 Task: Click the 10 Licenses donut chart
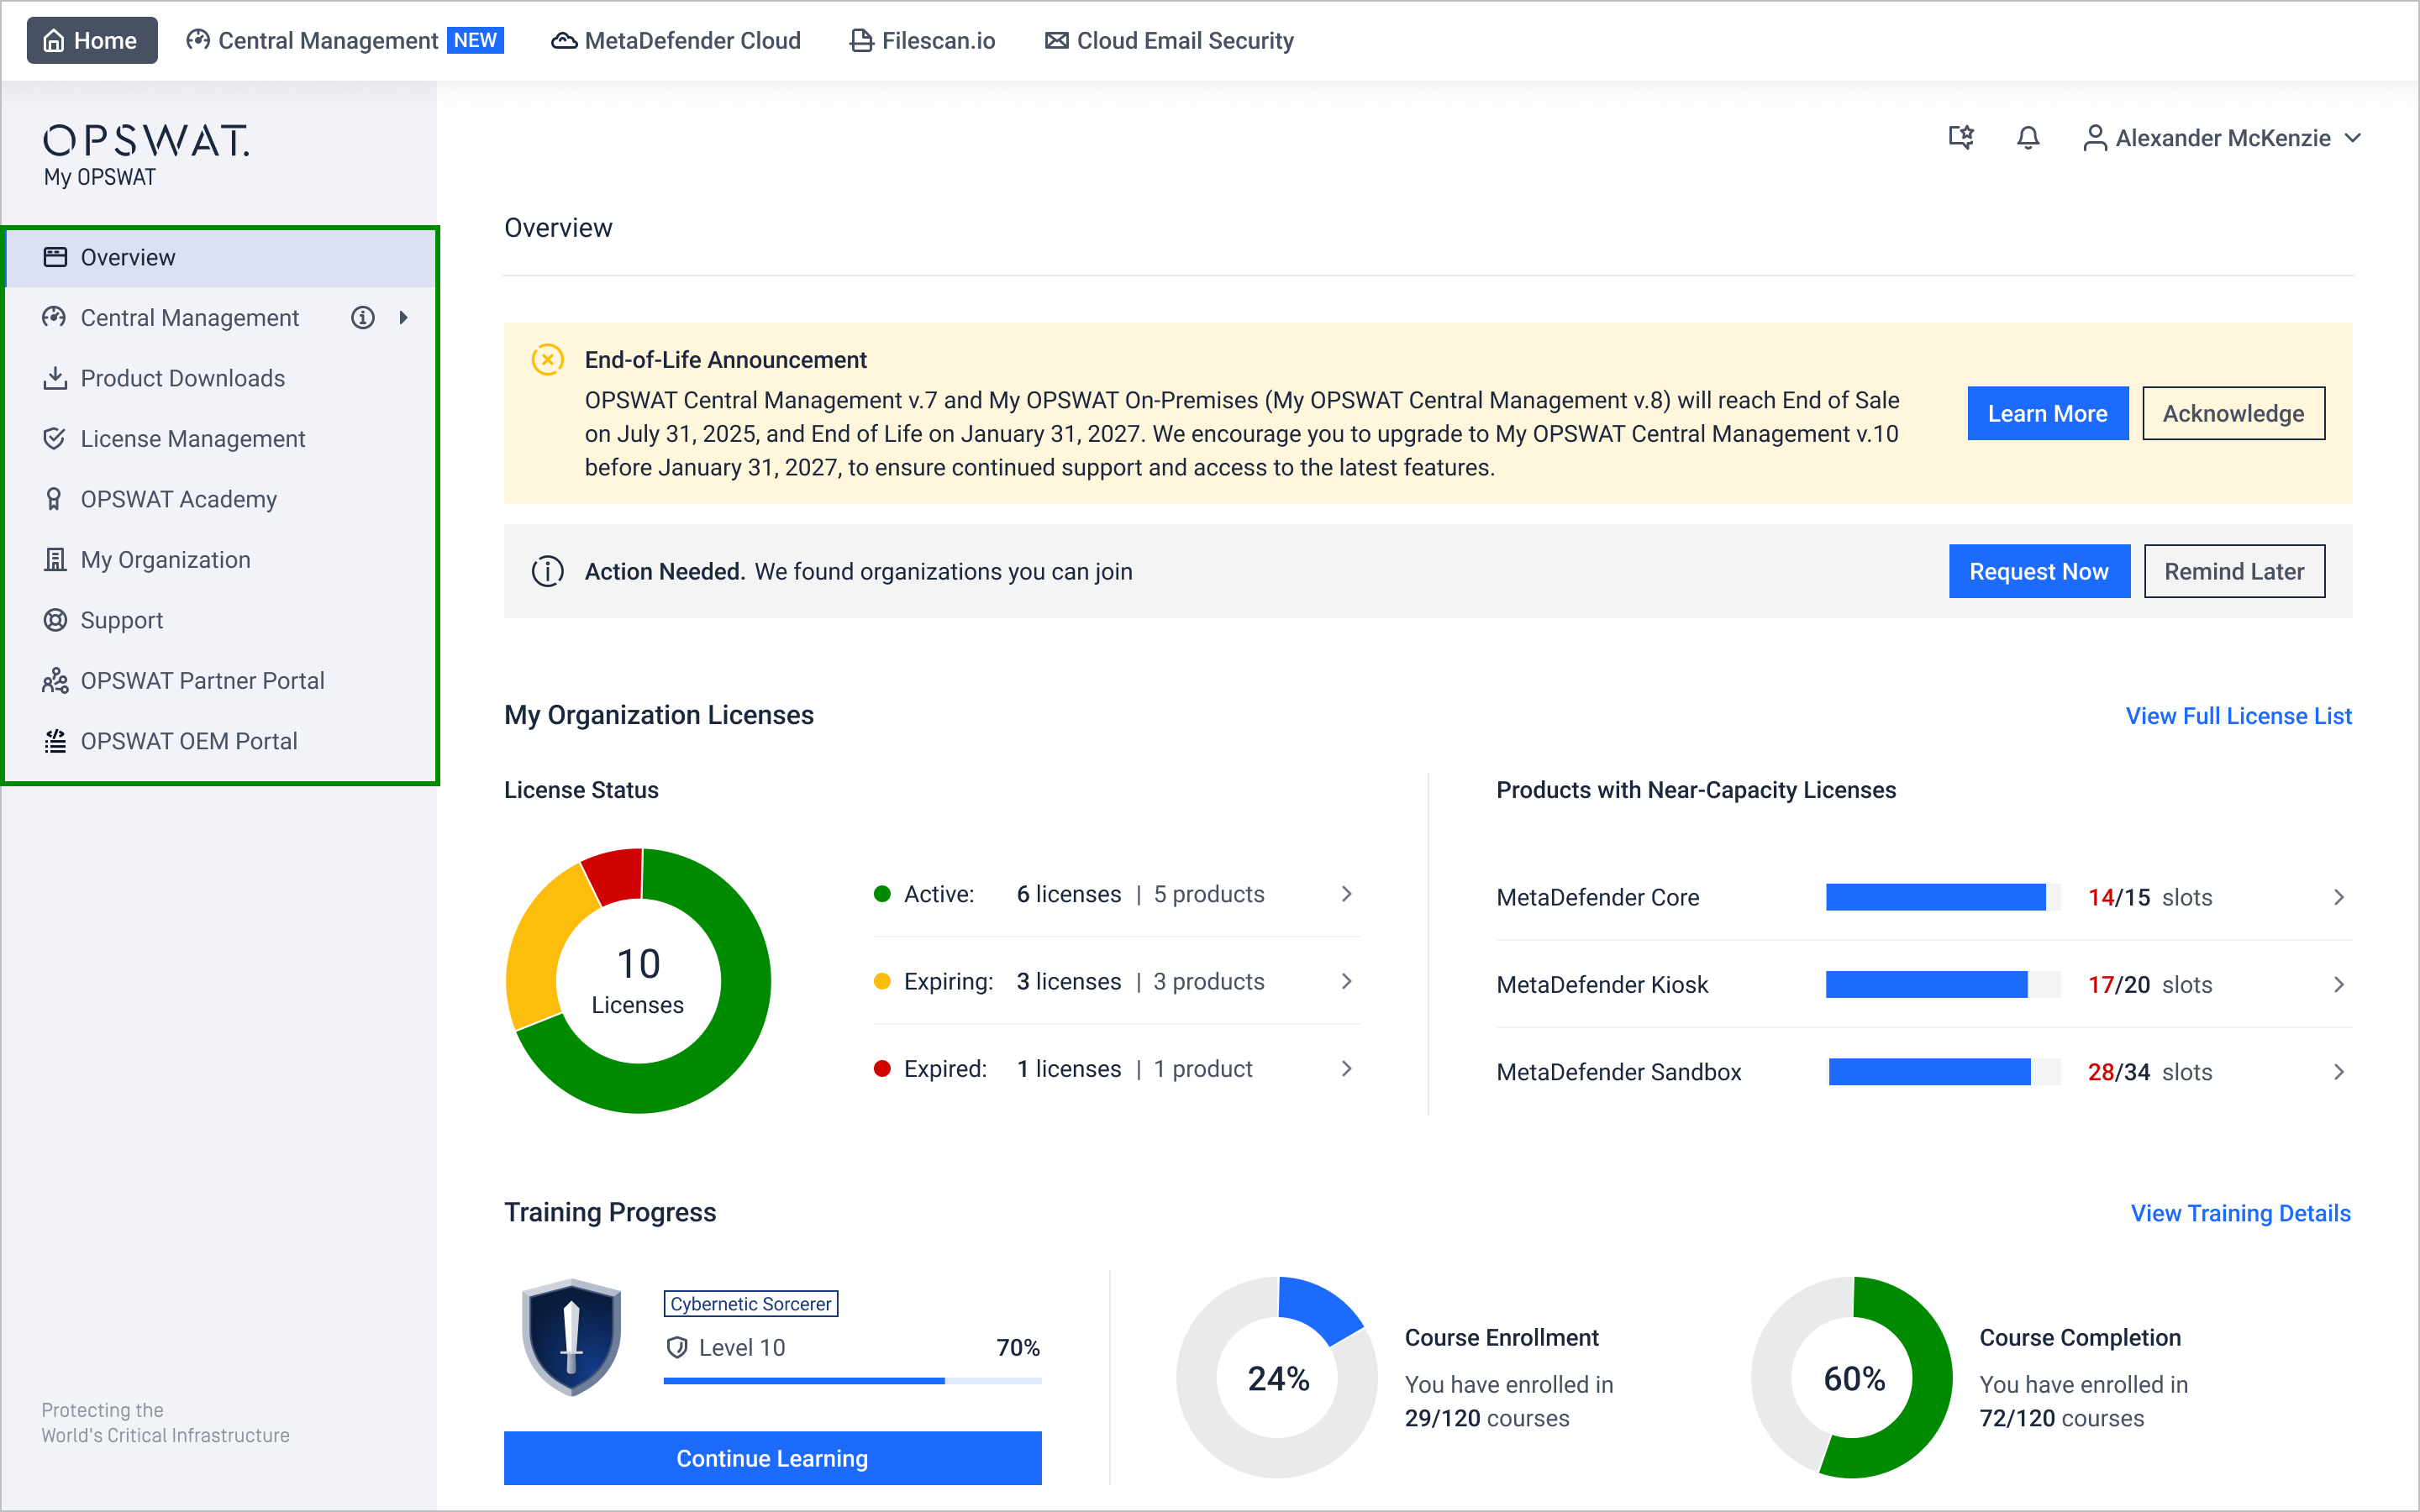click(x=638, y=980)
